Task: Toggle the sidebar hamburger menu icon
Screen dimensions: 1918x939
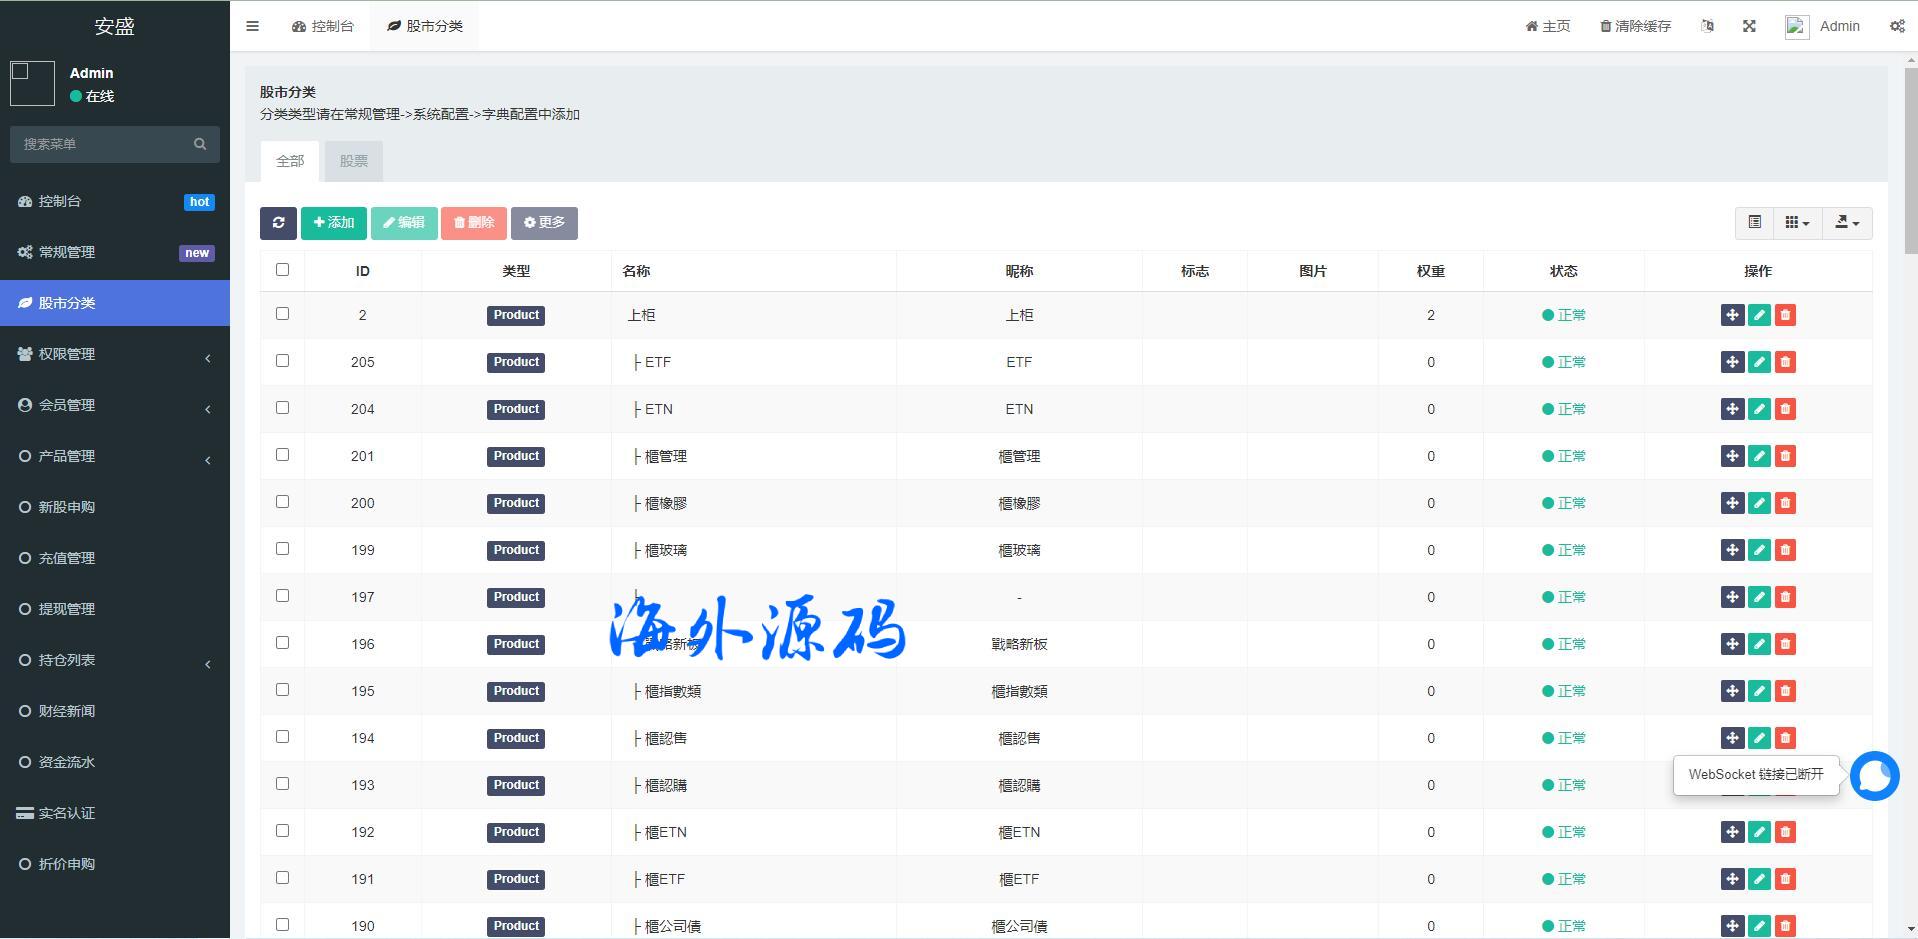Action: coord(252,27)
